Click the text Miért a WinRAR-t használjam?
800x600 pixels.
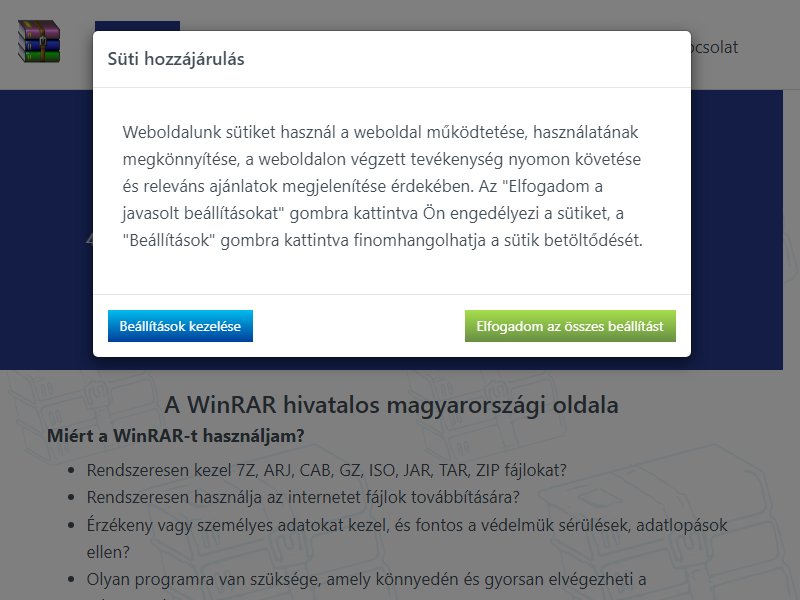176,436
